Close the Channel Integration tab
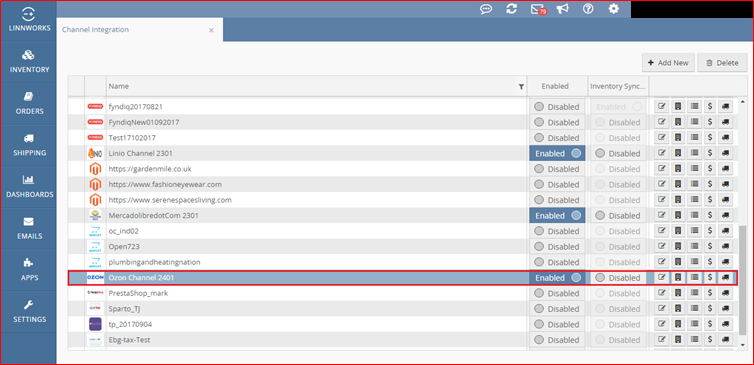 [211, 30]
